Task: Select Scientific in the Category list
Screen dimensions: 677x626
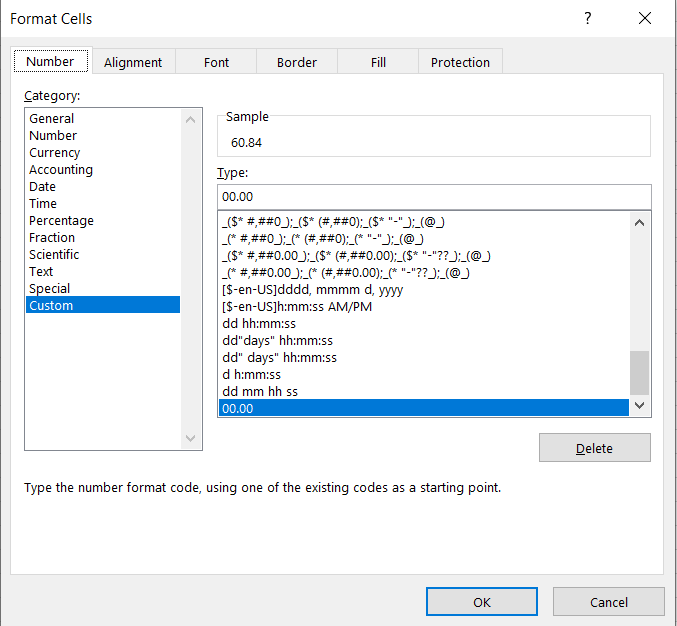Action: (x=57, y=255)
